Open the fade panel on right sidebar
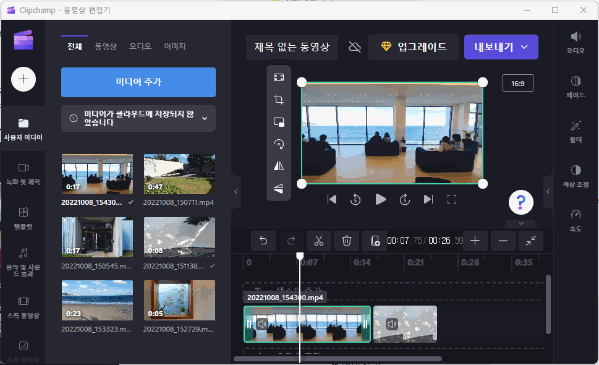 (575, 87)
